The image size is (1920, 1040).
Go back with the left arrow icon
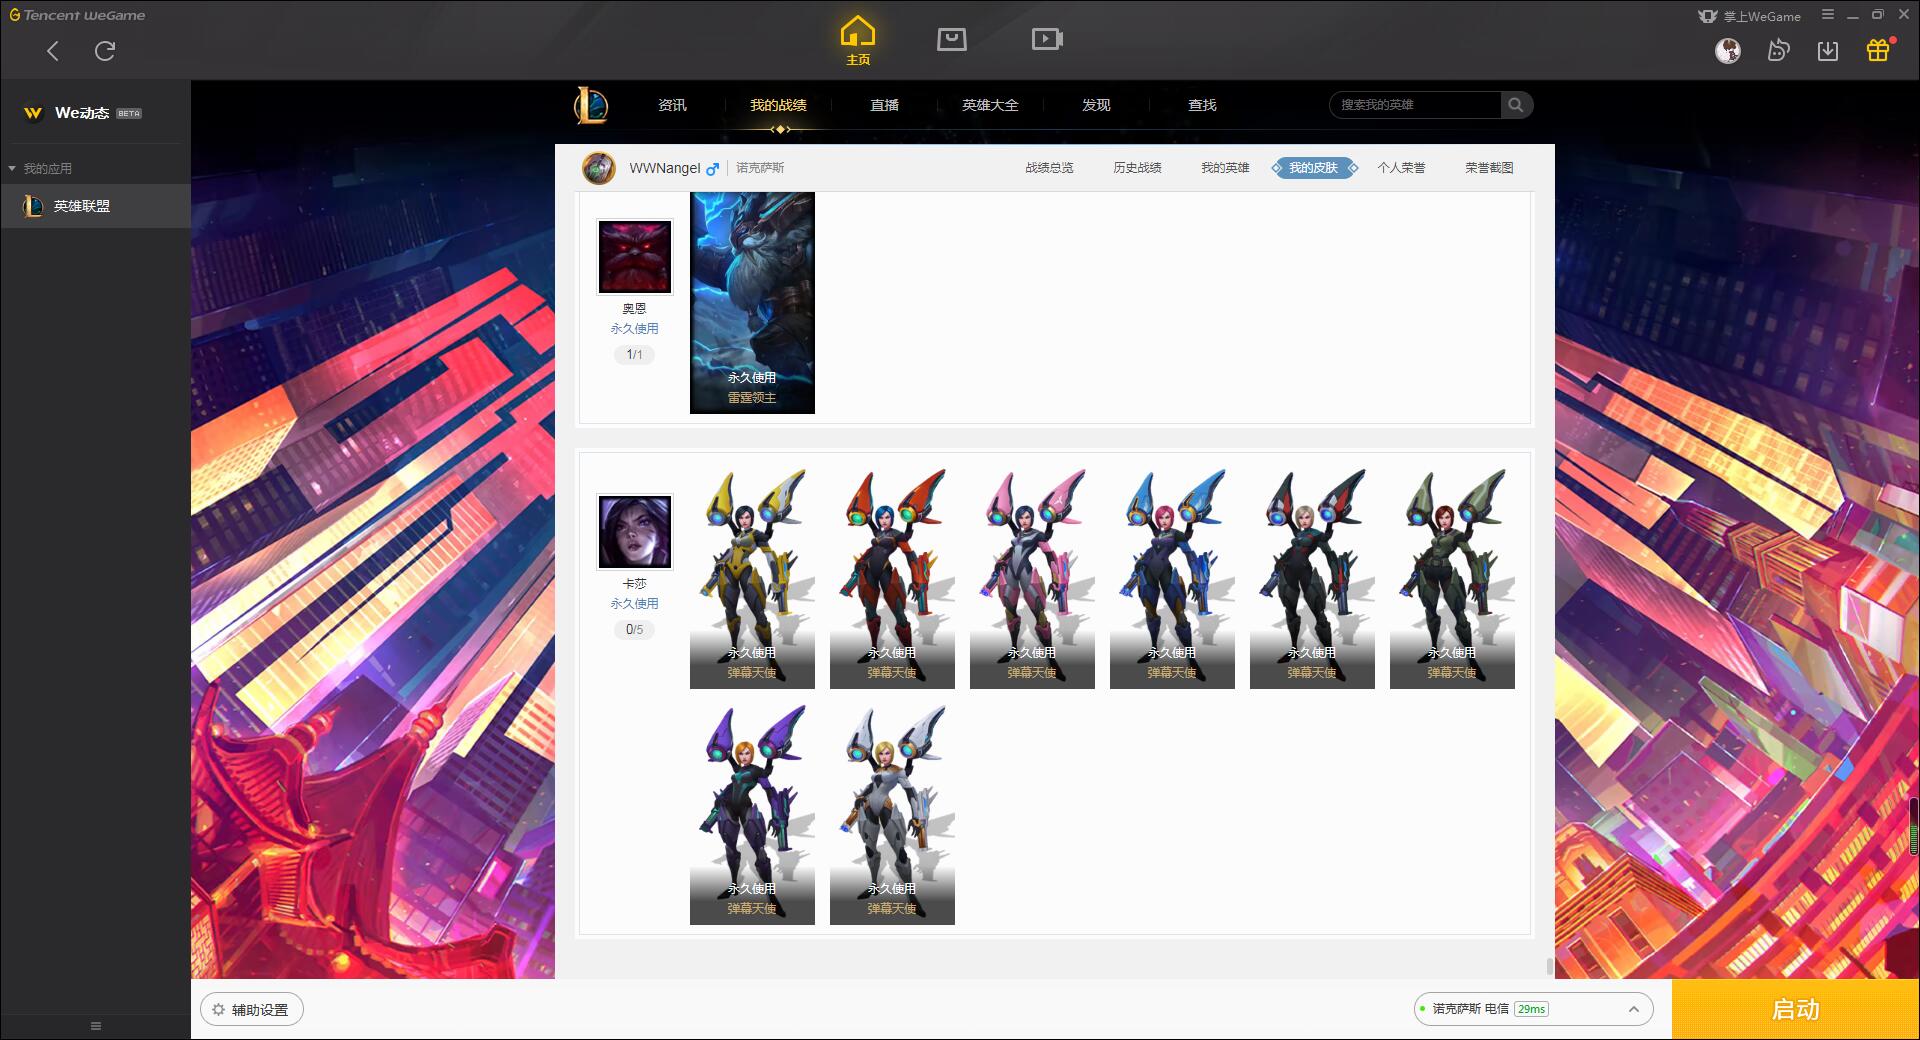(53, 51)
